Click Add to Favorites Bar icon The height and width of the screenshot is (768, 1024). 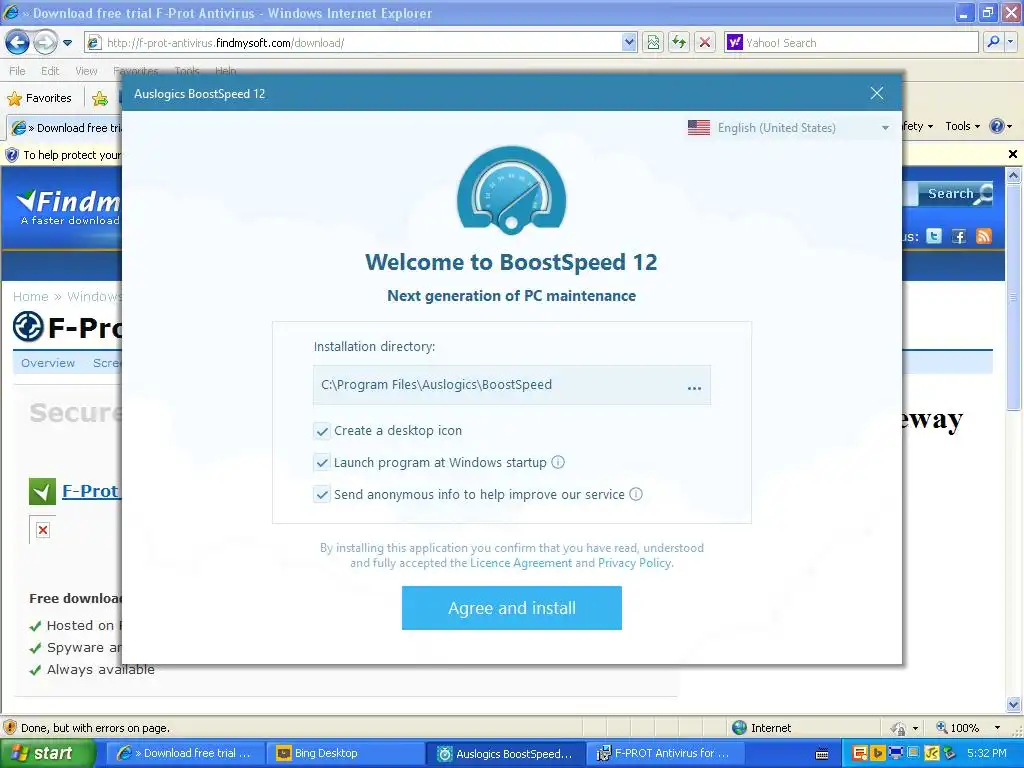[100, 99]
